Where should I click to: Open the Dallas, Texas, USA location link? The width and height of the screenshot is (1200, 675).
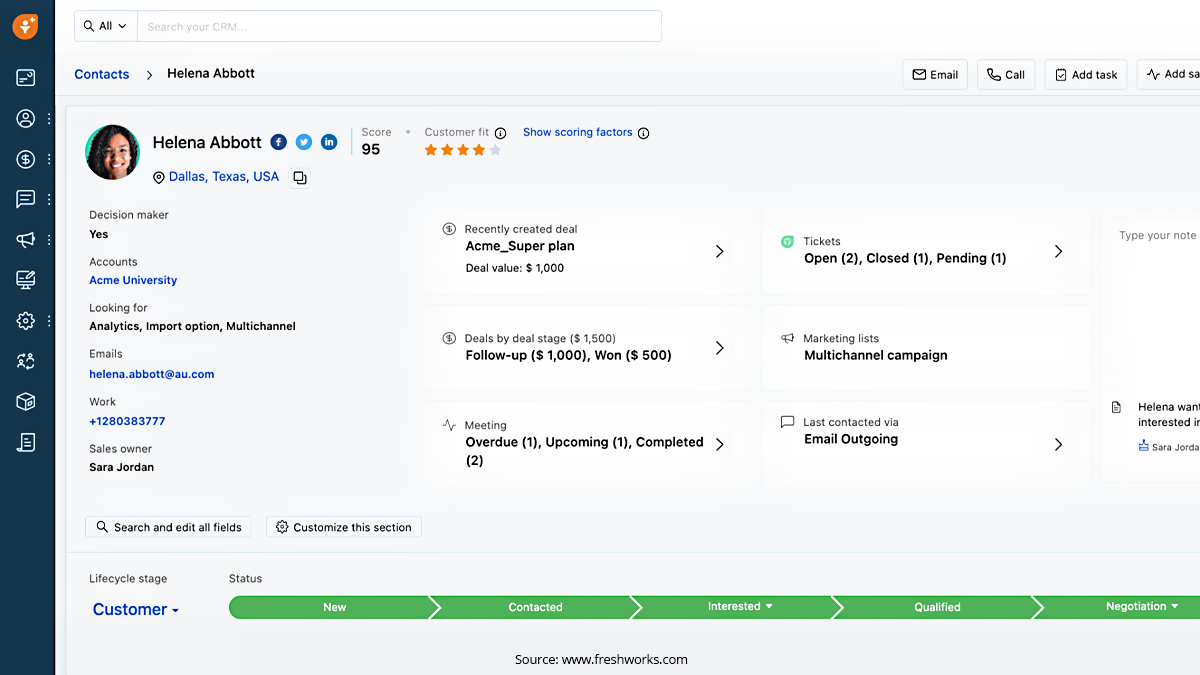(224, 177)
